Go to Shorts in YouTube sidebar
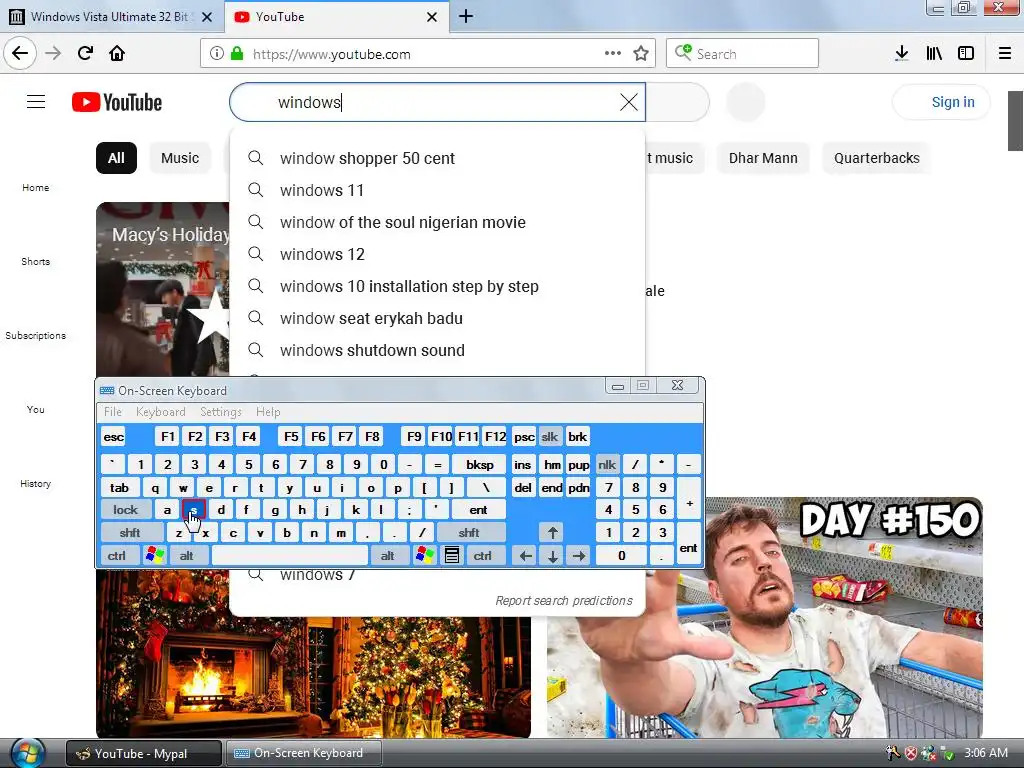Viewport: 1024px width, 768px height. pyautogui.click(x=35, y=261)
